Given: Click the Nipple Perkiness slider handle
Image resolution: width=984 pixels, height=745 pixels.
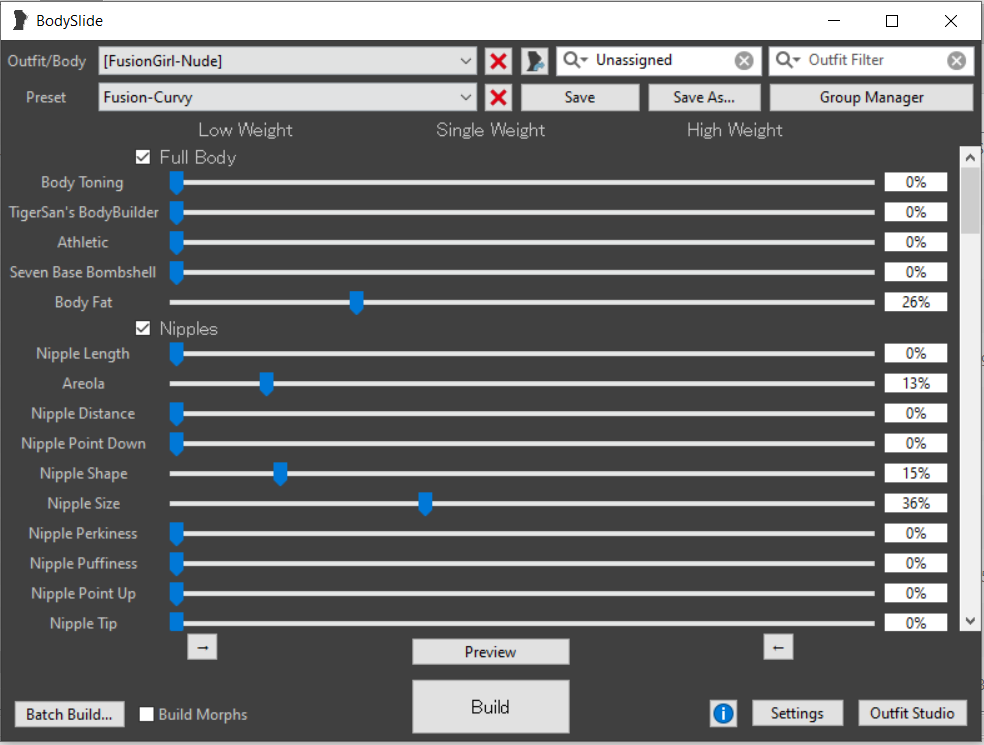Looking at the screenshot, I should pos(176,533).
